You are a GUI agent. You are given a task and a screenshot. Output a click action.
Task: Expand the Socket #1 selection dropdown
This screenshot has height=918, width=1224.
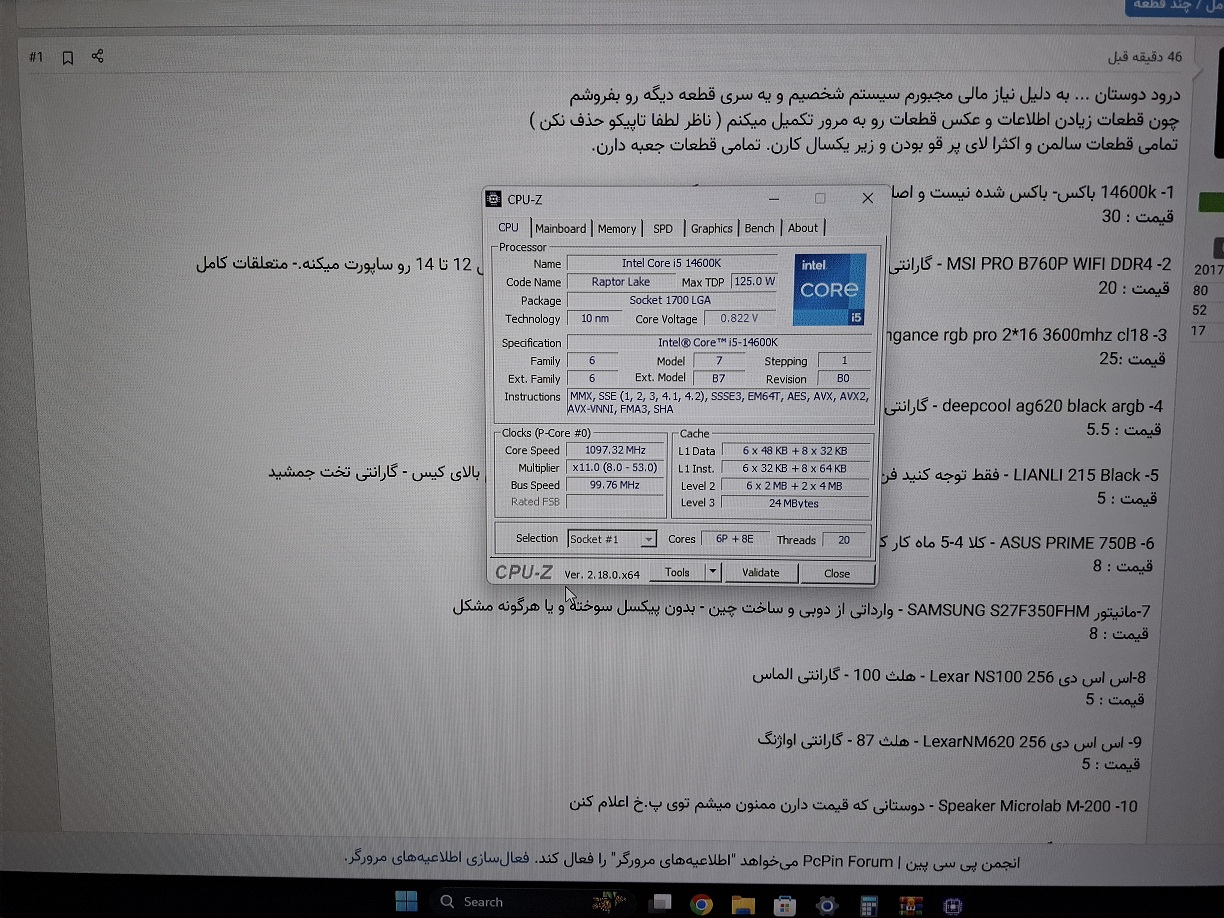click(x=648, y=540)
